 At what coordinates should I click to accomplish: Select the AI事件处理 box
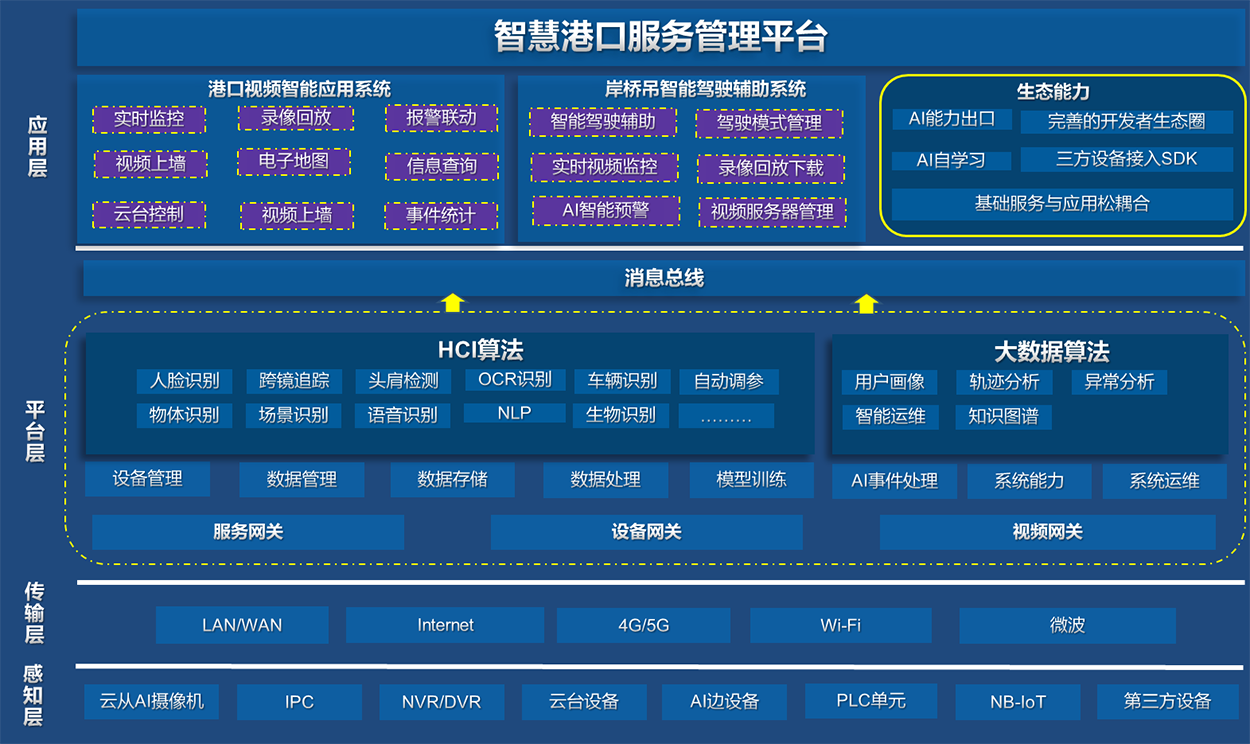tap(895, 482)
